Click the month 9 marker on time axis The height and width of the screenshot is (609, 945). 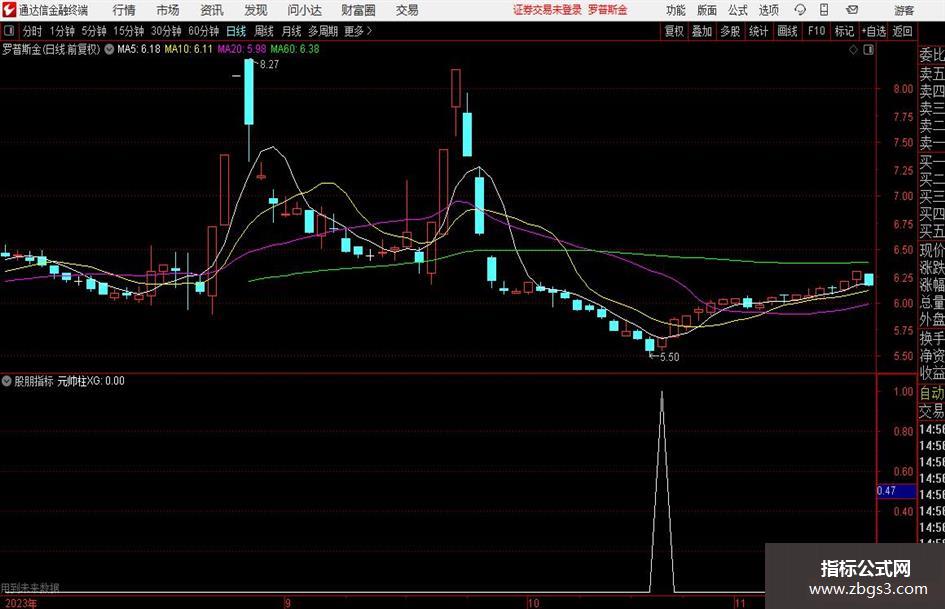coord(288,603)
